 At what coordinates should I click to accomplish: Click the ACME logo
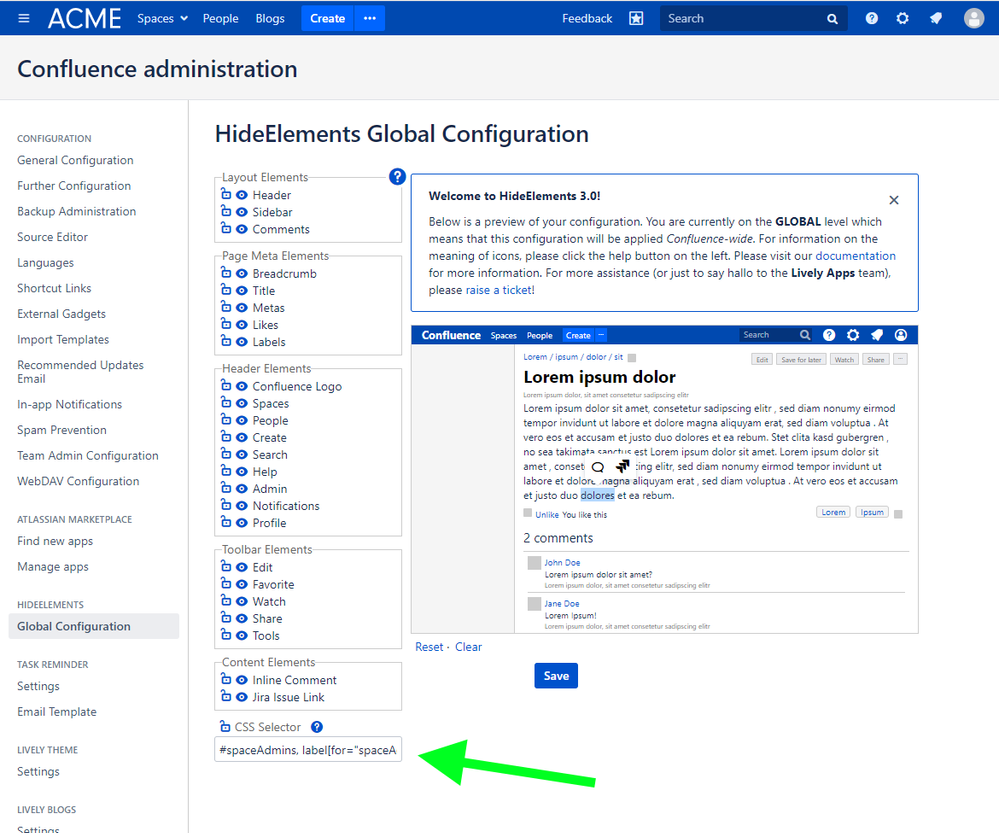tap(85, 18)
